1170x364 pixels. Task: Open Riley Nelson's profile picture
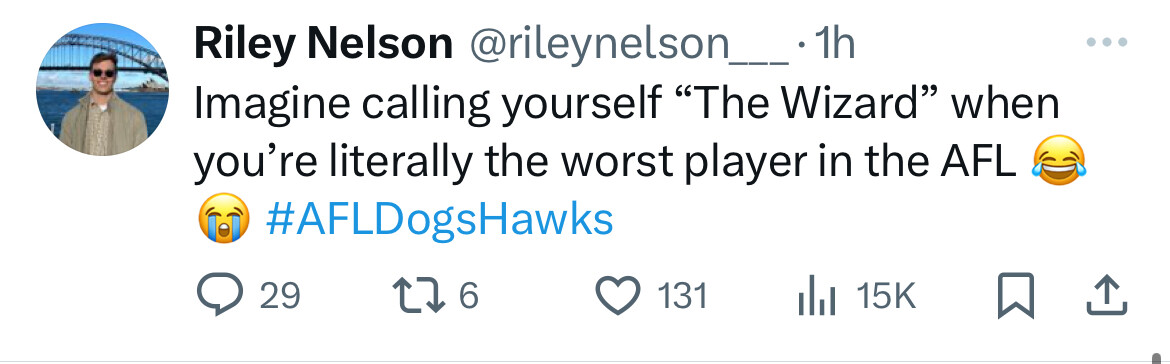[x=102, y=90]
